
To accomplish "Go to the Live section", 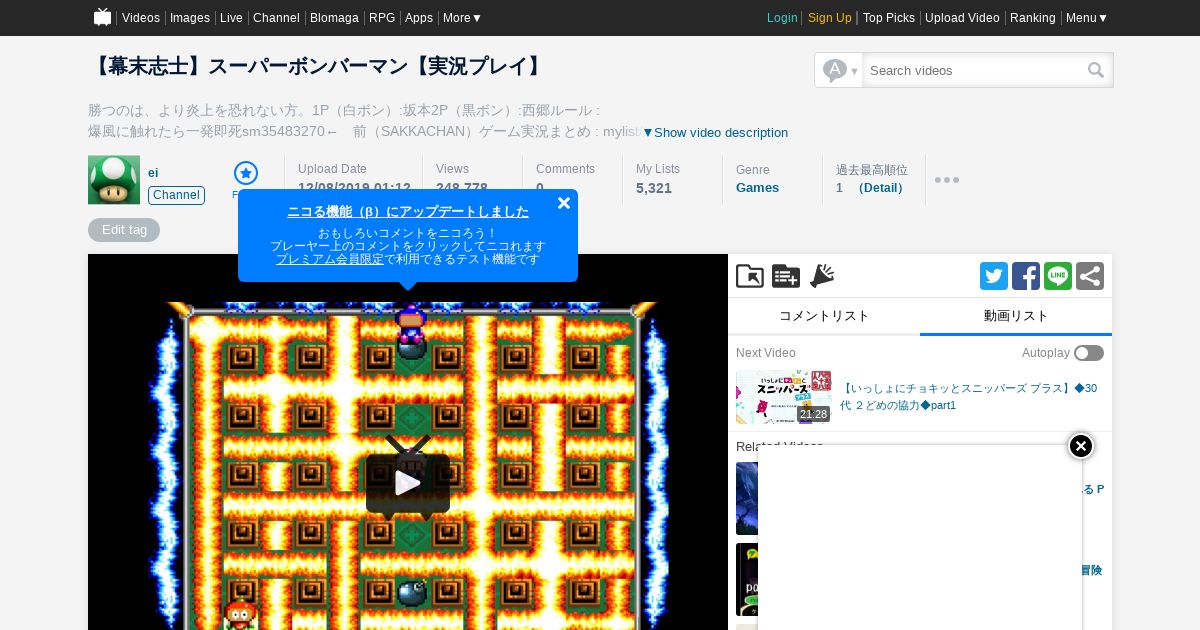I will [231, 18].
